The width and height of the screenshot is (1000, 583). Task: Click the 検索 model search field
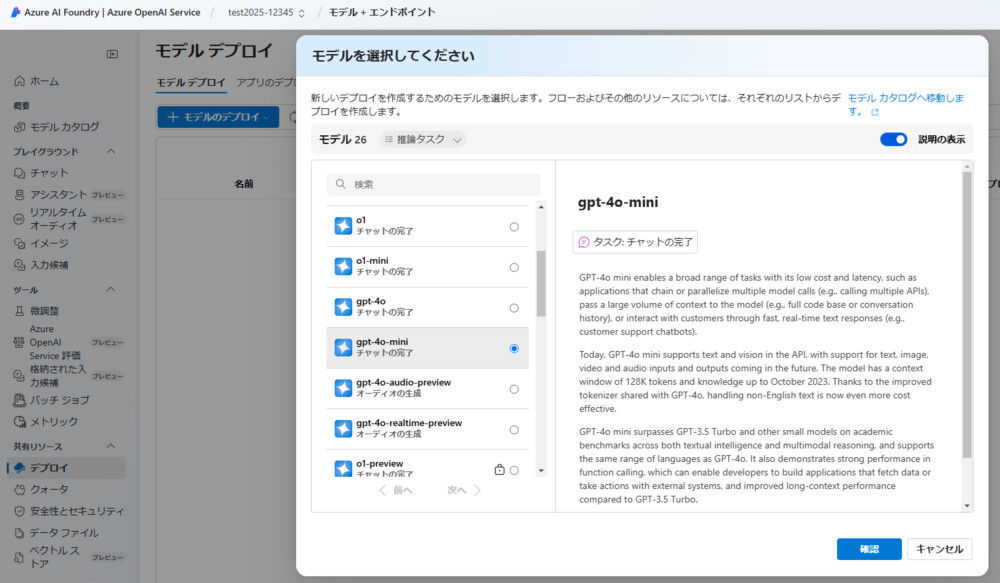point(433,184)
